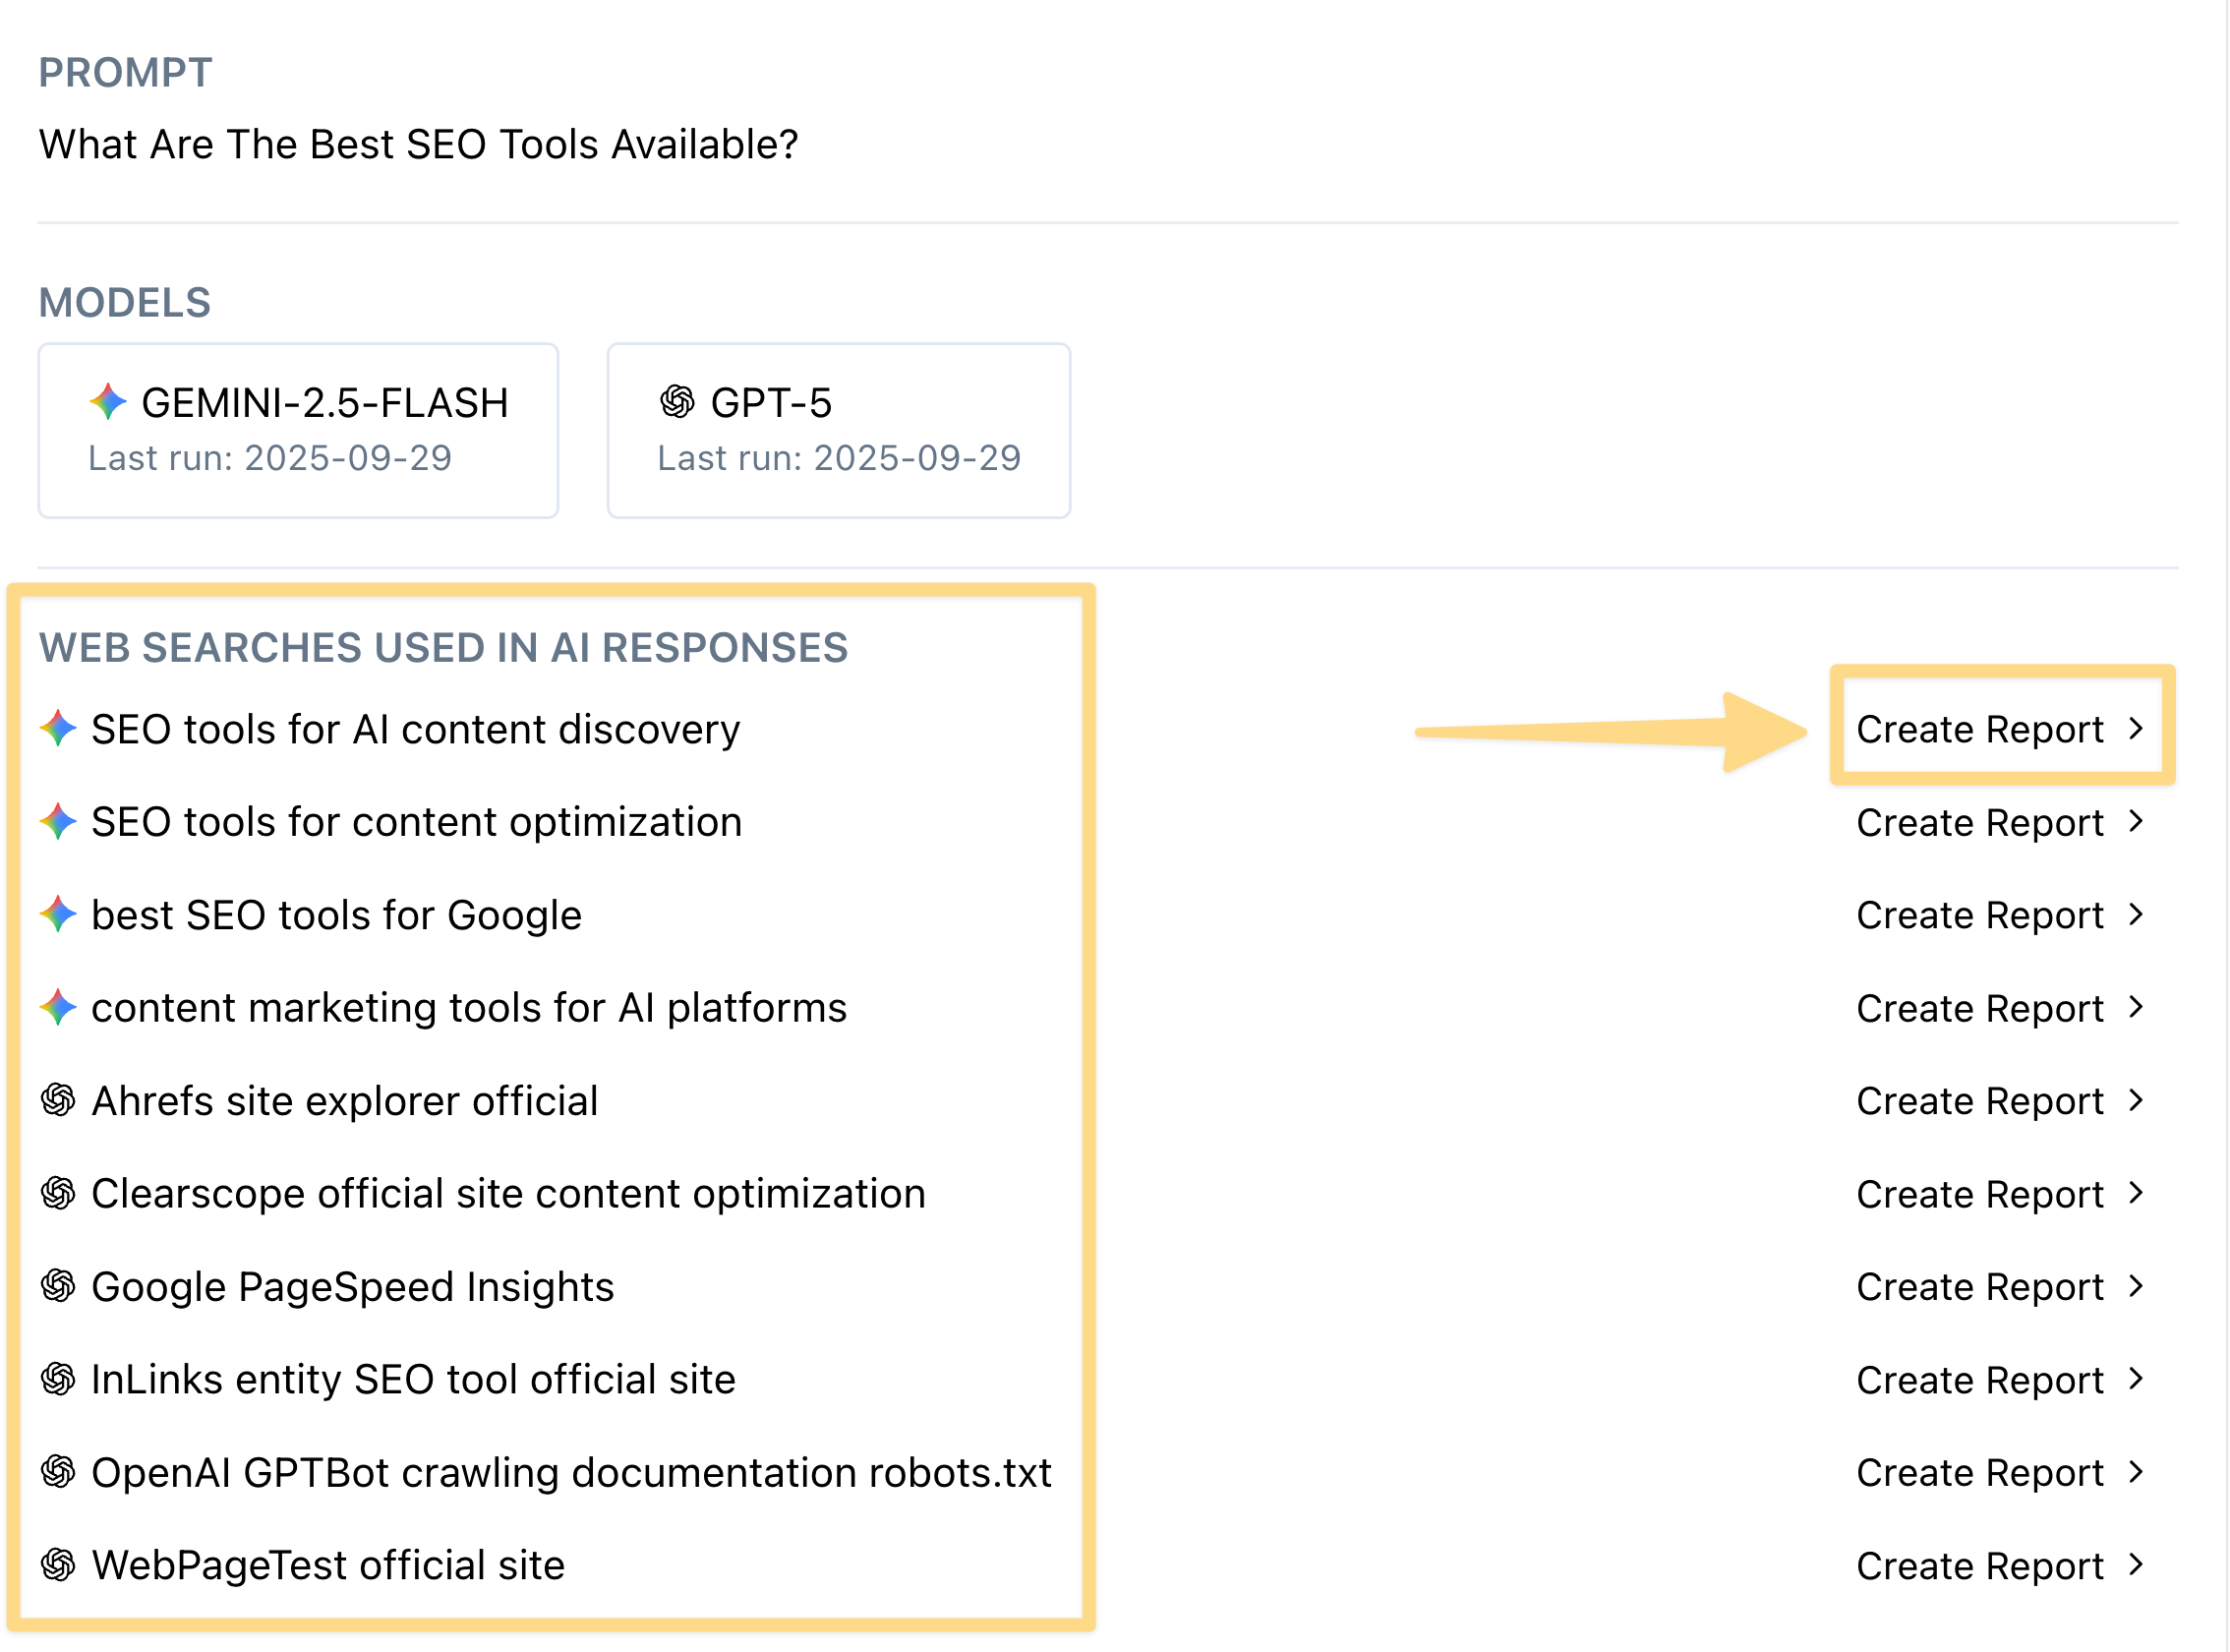
Task: Click Gemini icon next to 'best SEO tools for Google'
Action: pos(58,914)
